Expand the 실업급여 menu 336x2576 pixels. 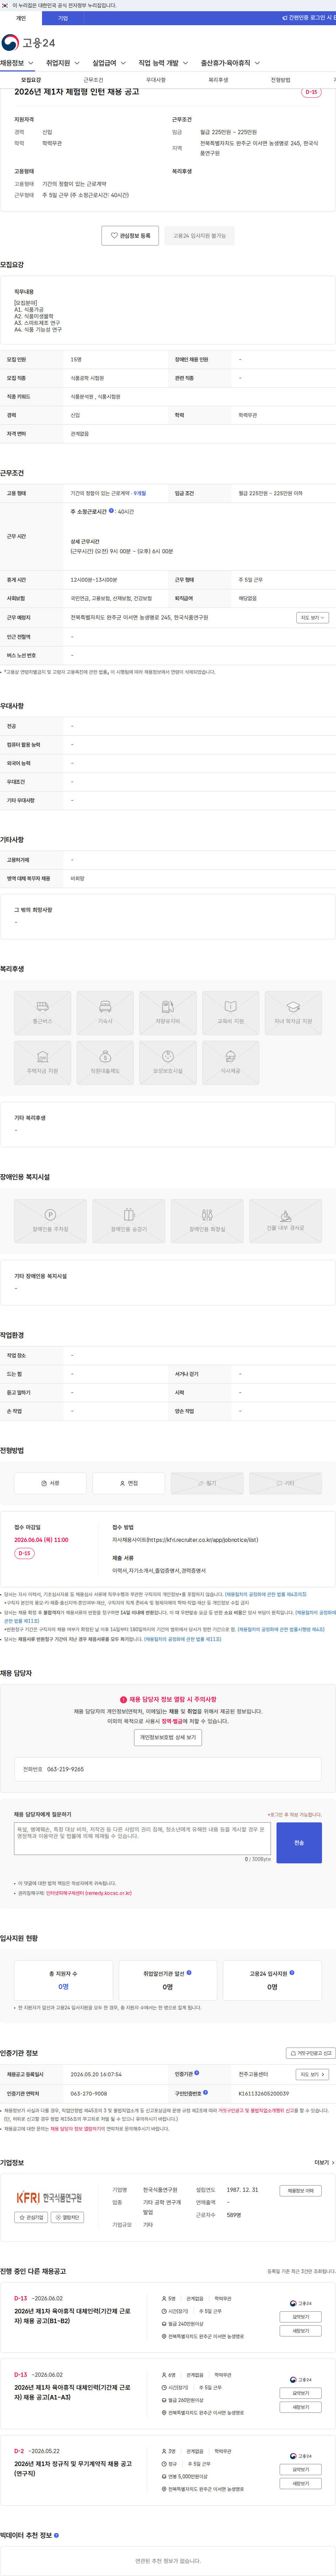point(109,63)
